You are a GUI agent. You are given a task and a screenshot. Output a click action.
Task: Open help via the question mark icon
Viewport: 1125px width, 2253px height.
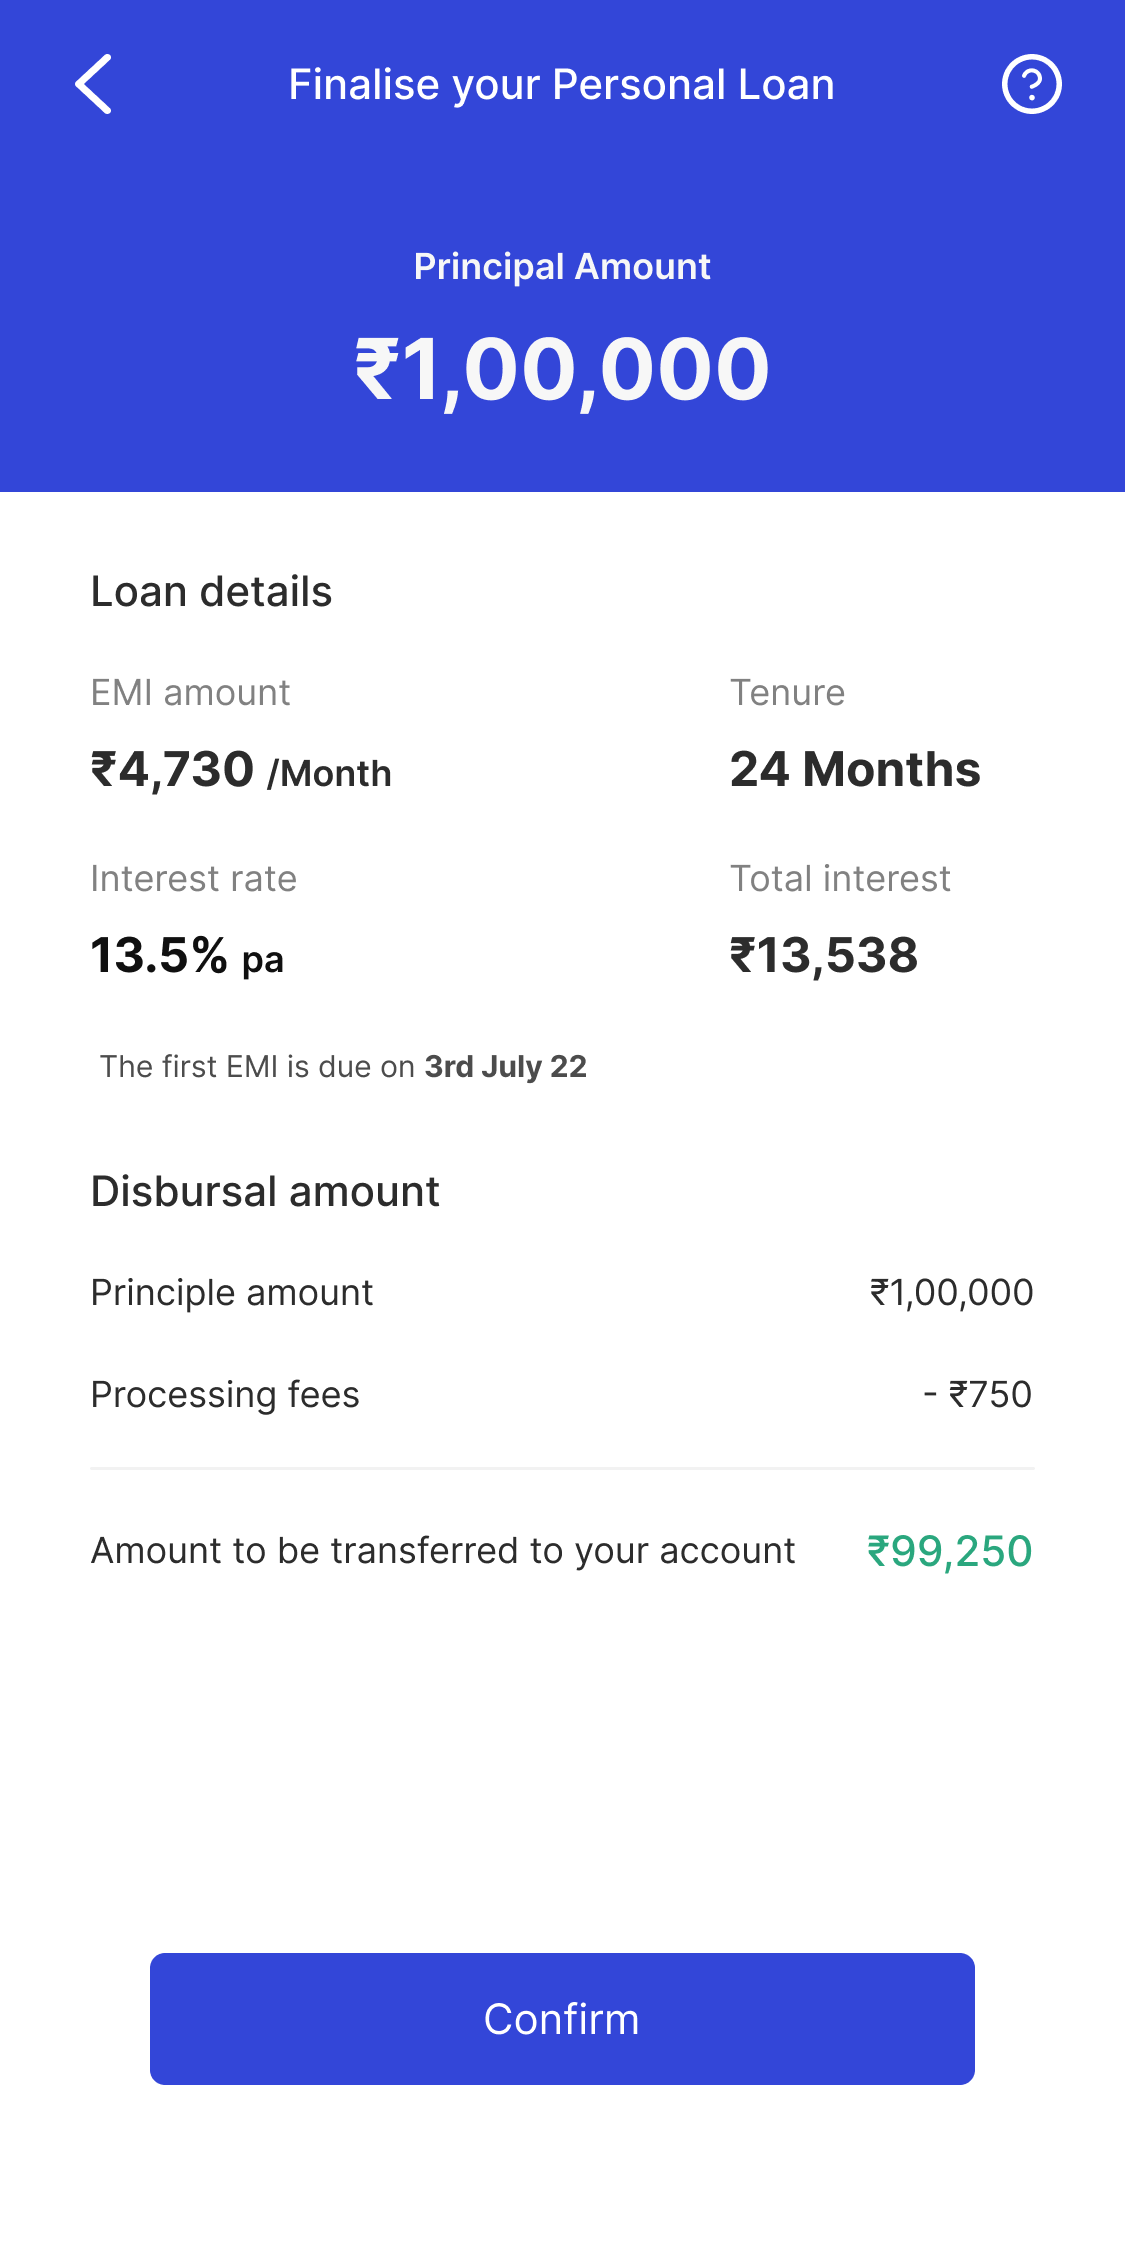[x=1031, y=84]
